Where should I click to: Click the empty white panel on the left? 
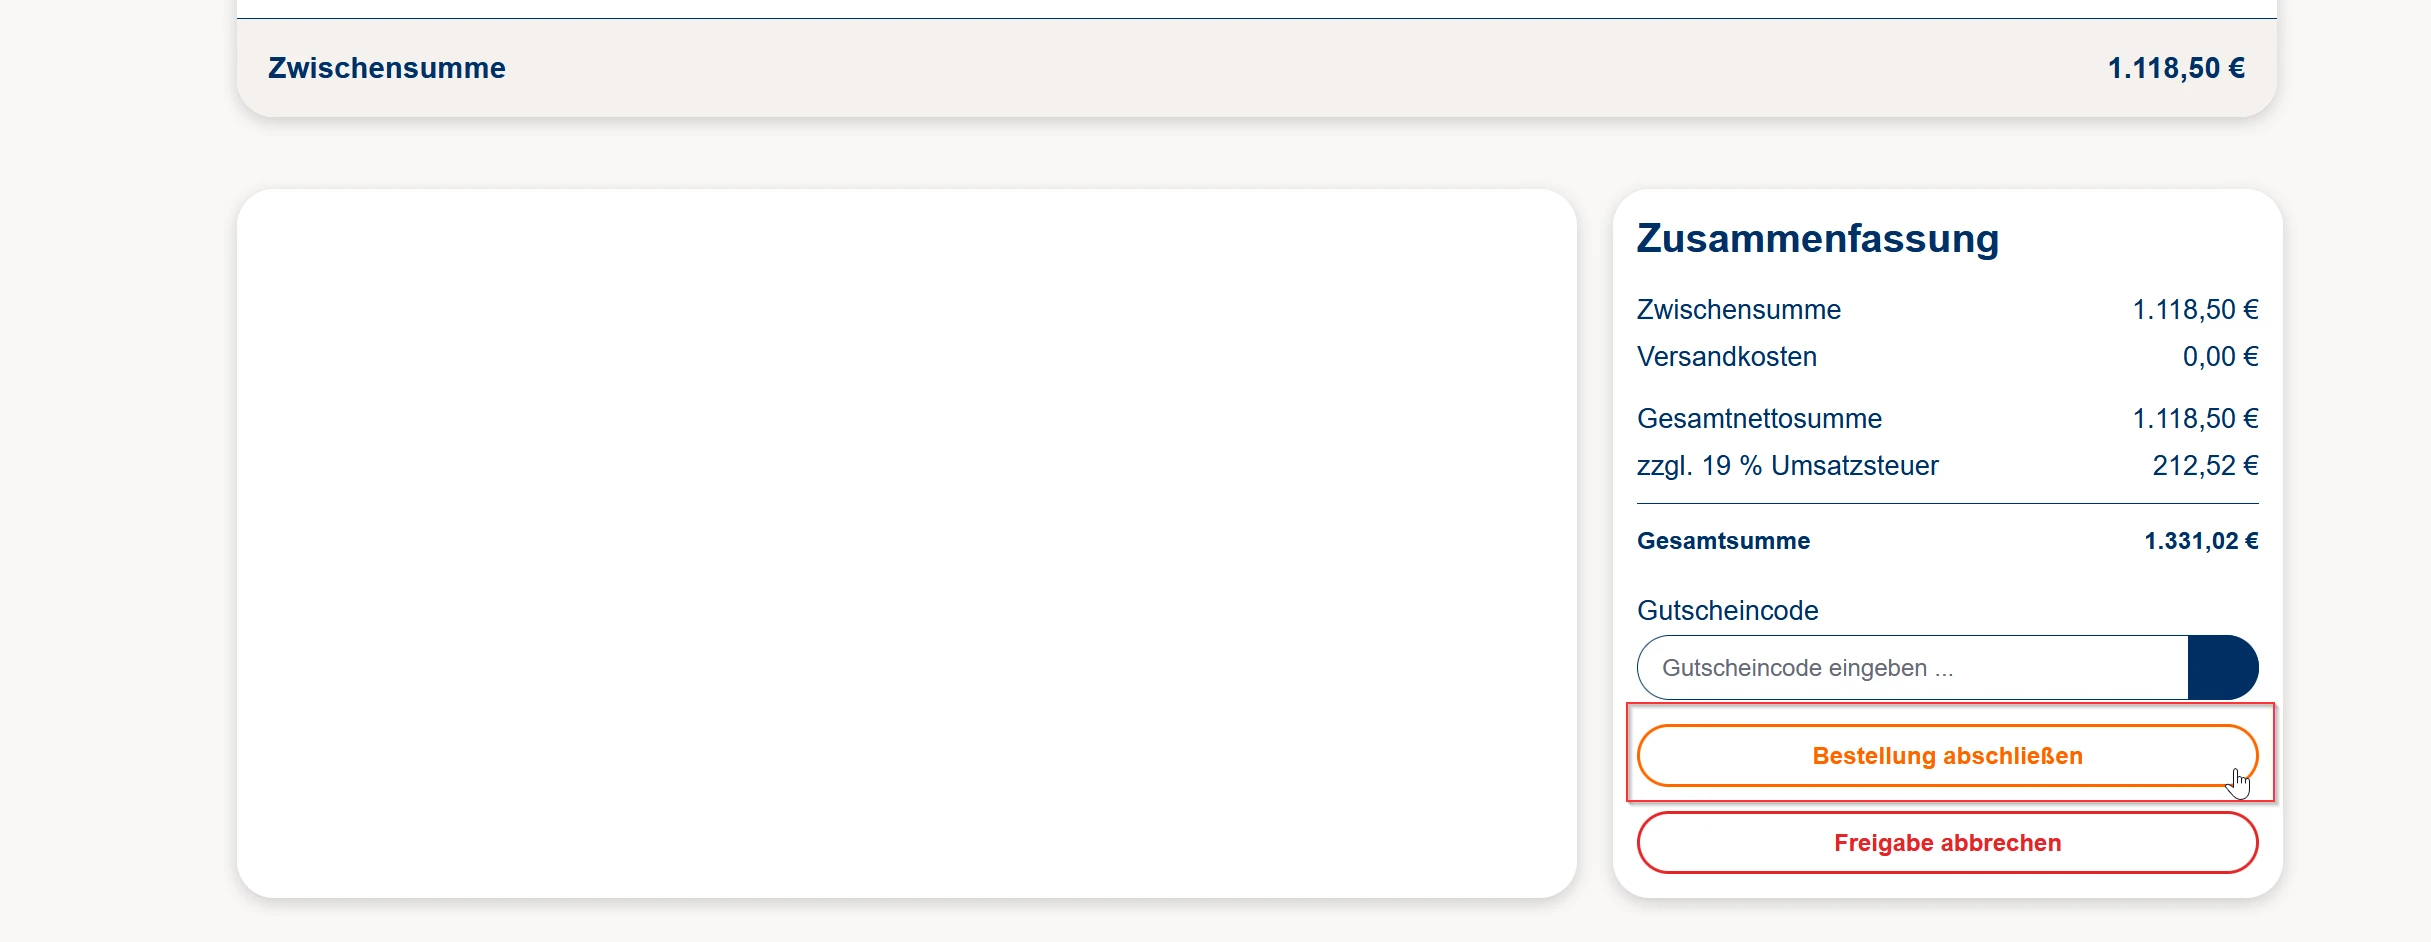906,543
